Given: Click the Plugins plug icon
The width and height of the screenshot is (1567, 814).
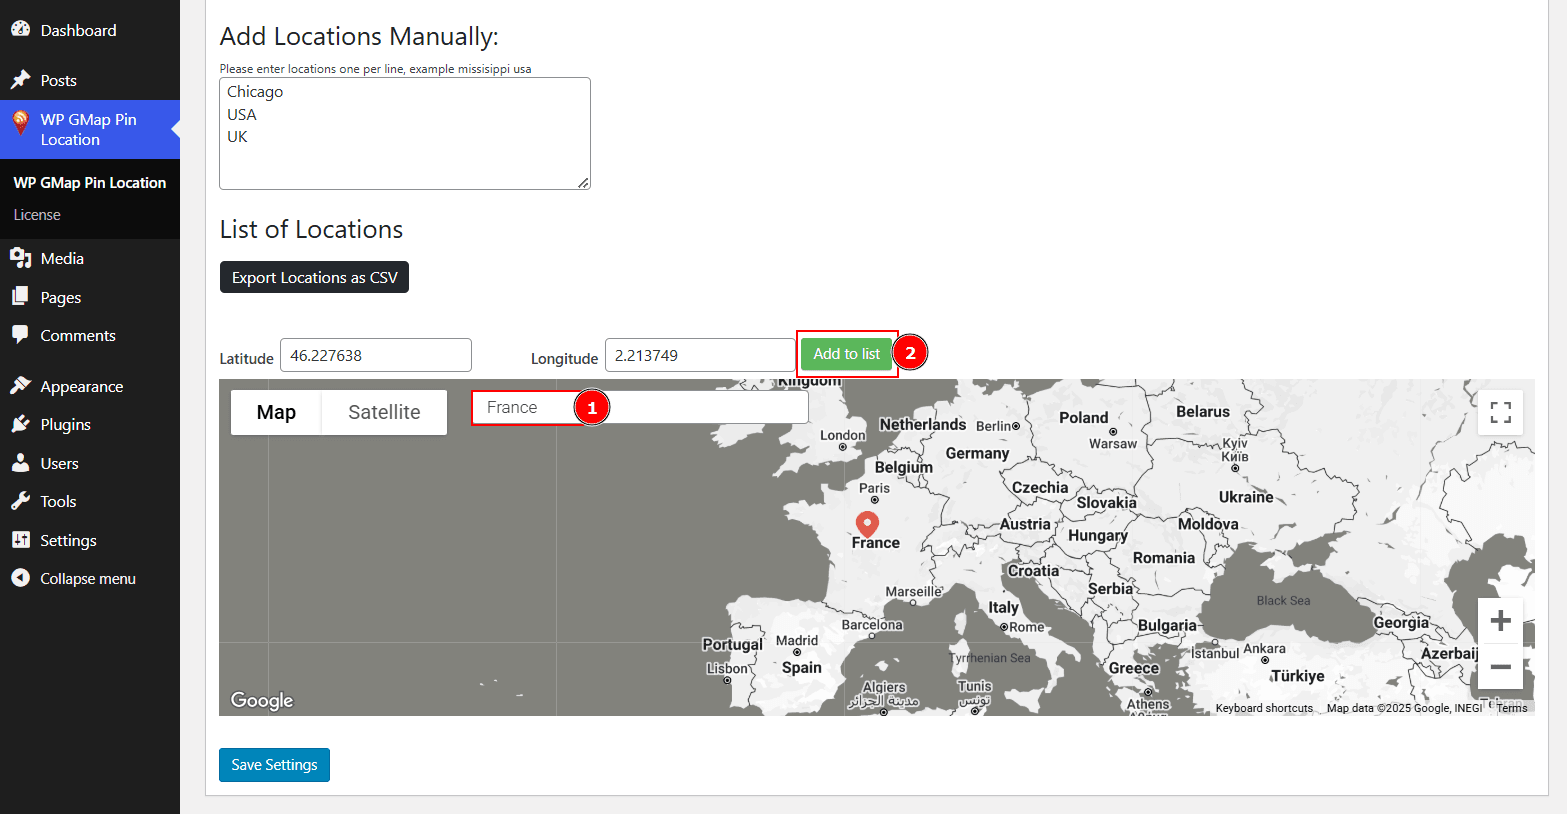Looking at the screenshot, I should point(20,424).
